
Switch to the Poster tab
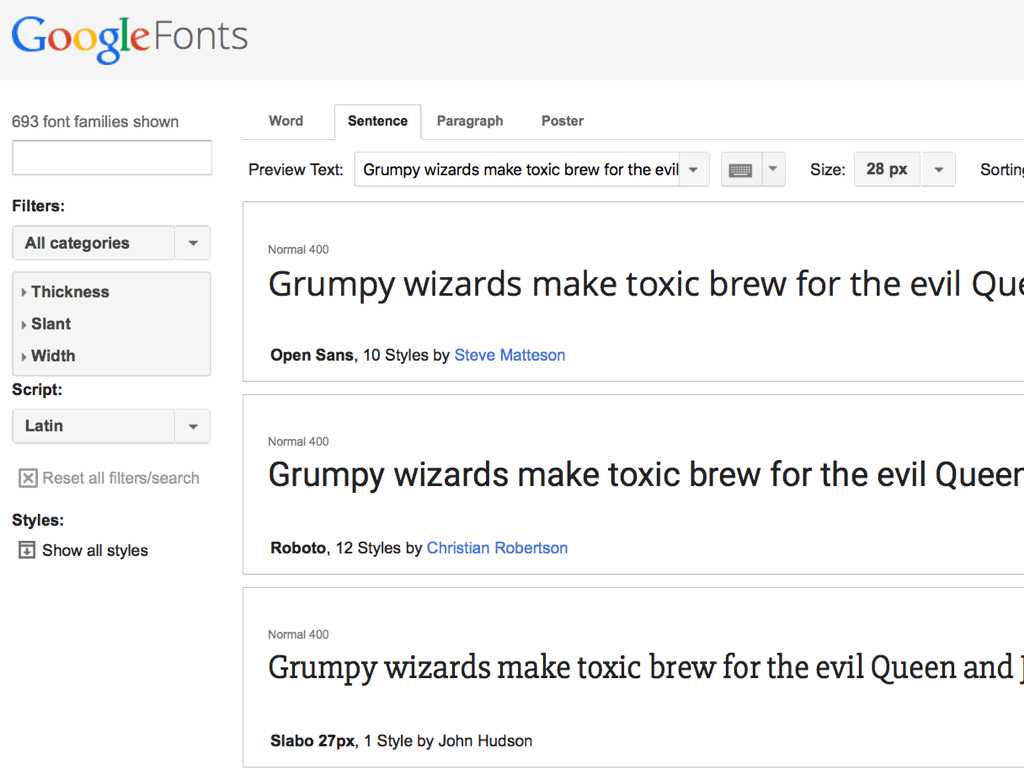pyautogui.click(x=562, y=121)
